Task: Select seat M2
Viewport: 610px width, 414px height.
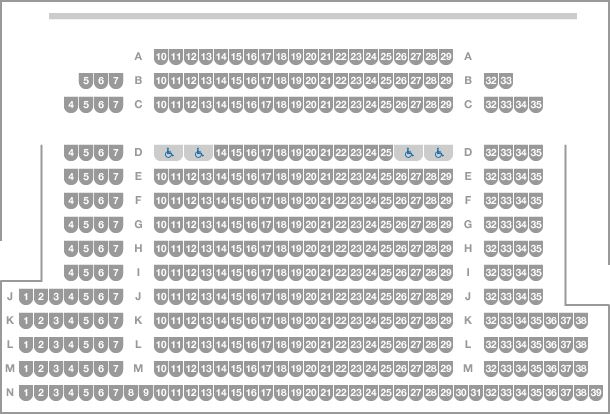Action: (40, 368)
